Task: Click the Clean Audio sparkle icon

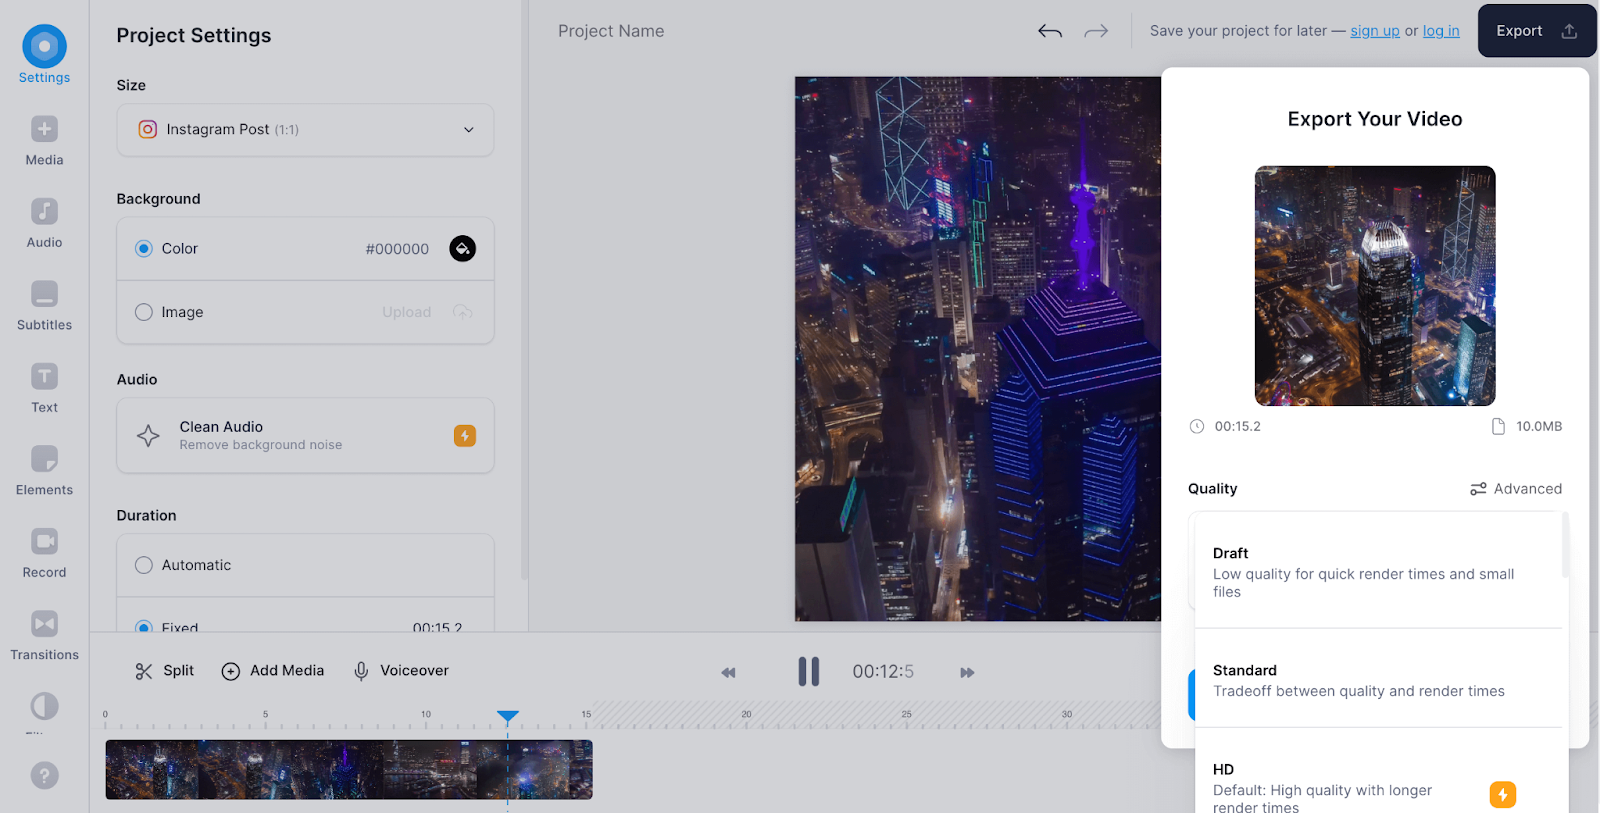Action: pyautogui.click(x=148, y=436)
